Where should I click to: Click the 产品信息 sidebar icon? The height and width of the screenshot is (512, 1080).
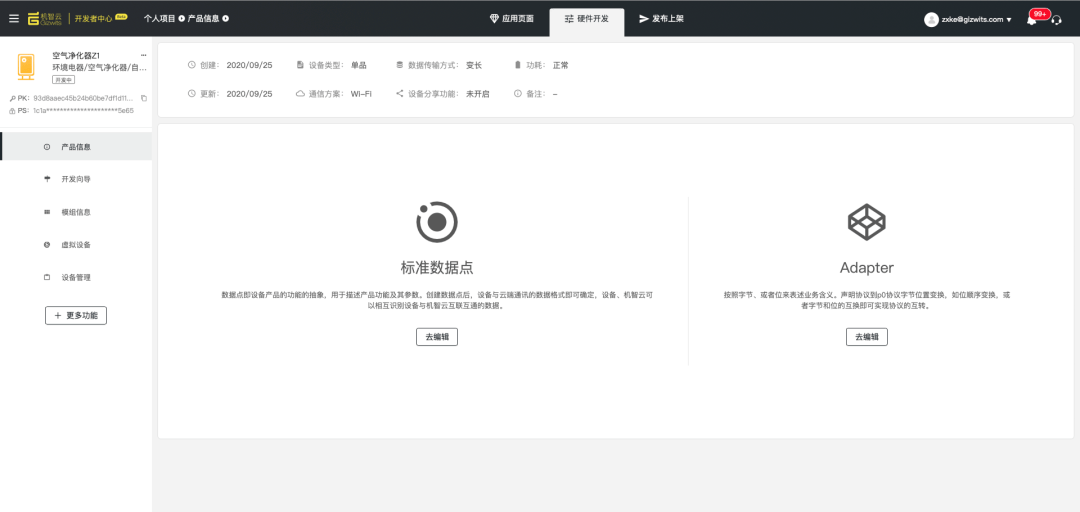pyautogui.click(x=47, y=147)
